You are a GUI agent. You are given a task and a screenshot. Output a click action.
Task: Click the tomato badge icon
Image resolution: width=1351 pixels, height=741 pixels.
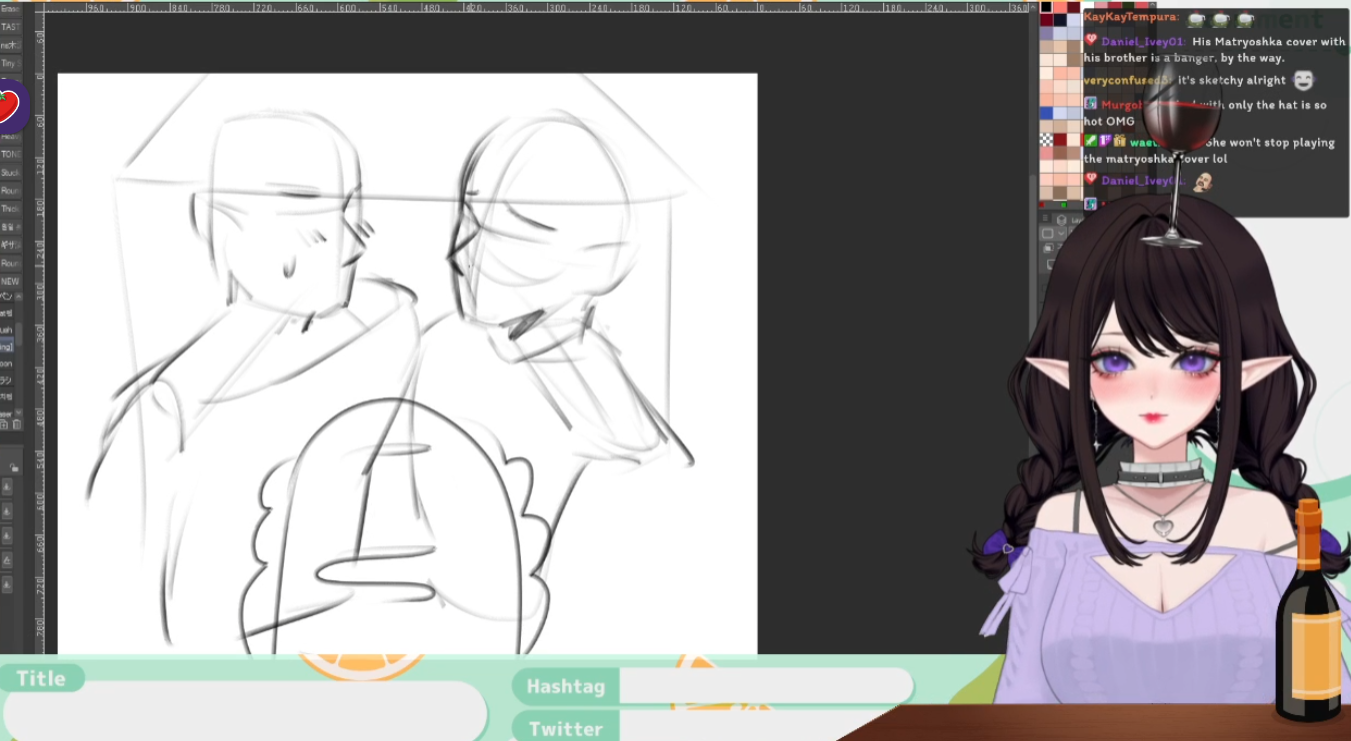coord(9,104)
